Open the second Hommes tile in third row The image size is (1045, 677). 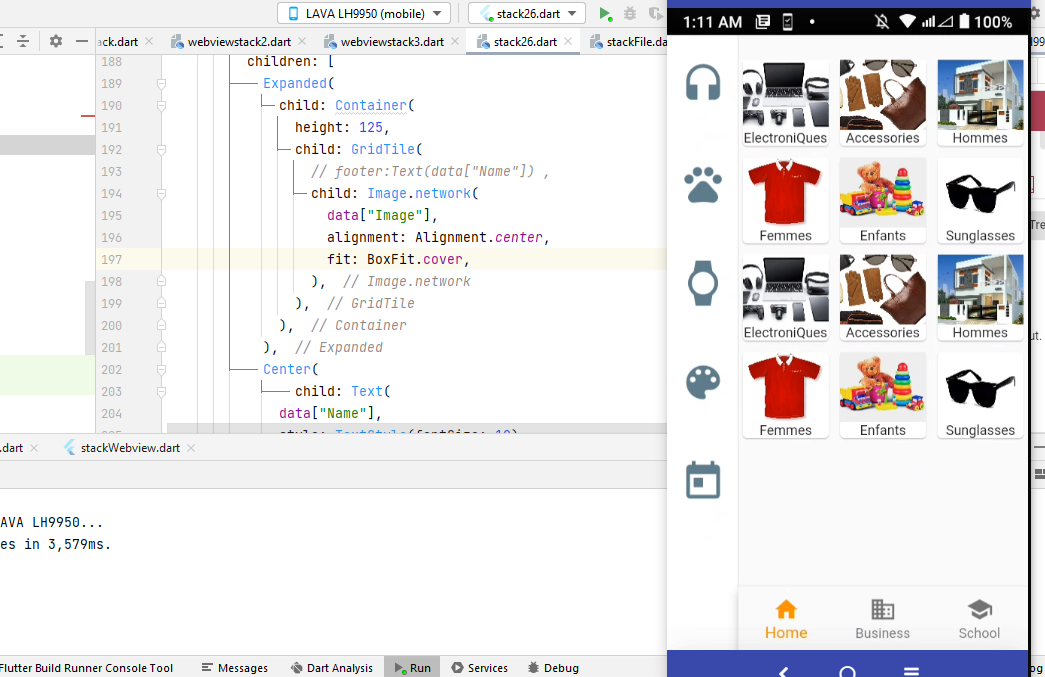(x=980, y=298)
